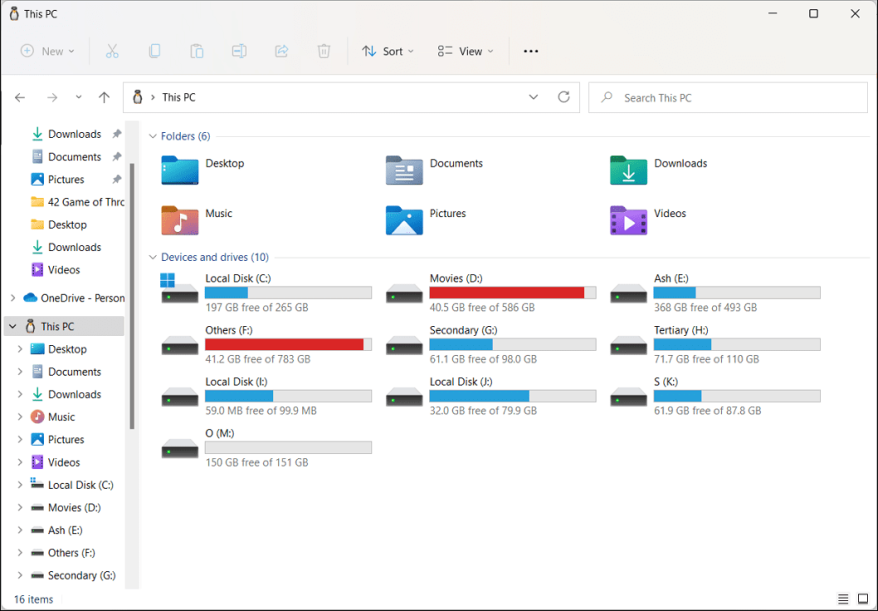Screen dimensions: 878x611
Task: Go up one level with Up arrow
Action: click(x=104, y=98)
